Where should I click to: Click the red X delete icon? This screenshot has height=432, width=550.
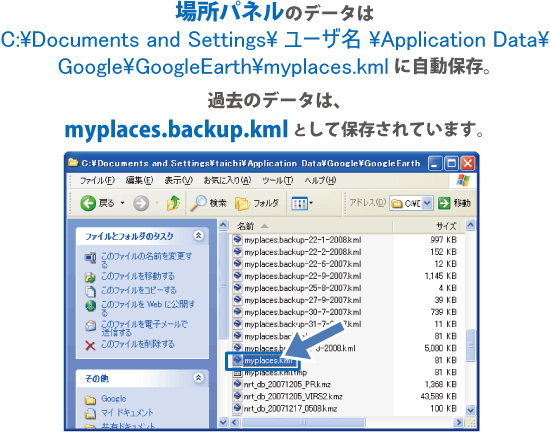click(x=90, y=346)
